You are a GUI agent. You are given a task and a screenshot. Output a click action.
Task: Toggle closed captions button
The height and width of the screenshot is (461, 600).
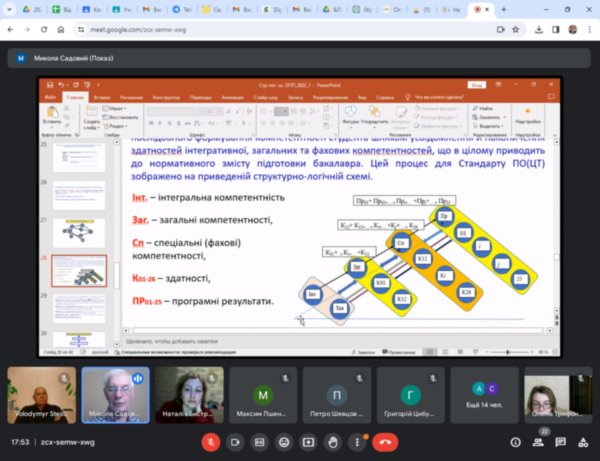coord(260,441)
